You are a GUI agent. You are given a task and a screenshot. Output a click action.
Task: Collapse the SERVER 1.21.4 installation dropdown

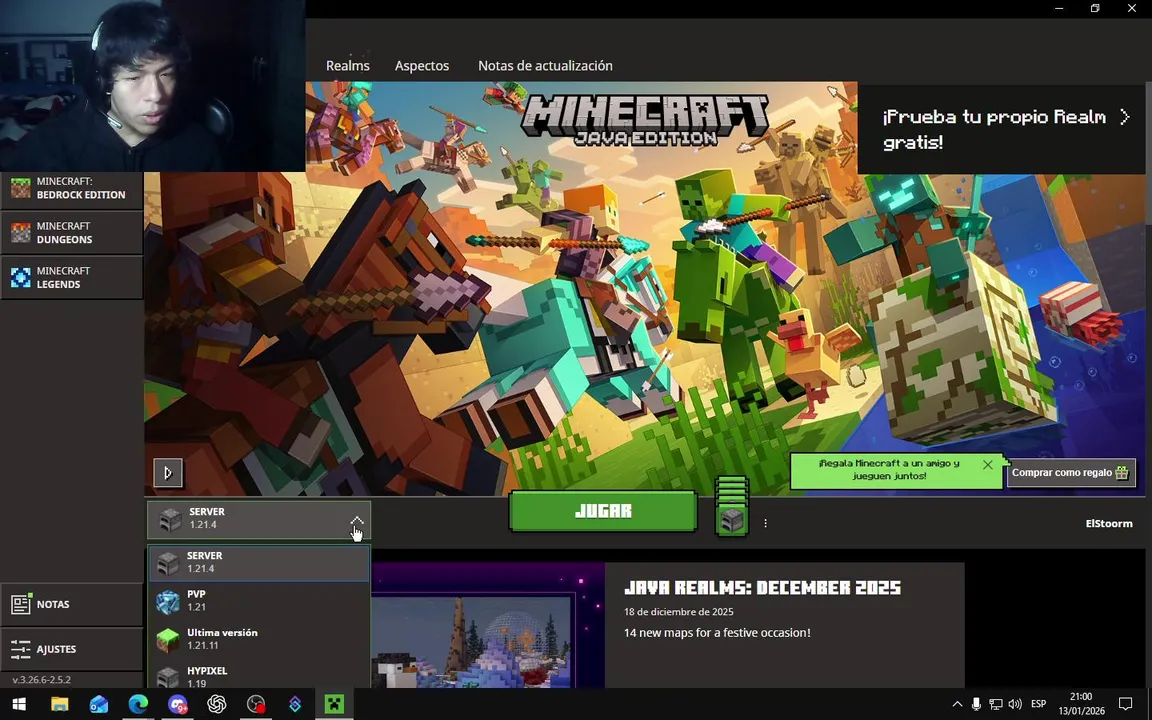point(356,520)
